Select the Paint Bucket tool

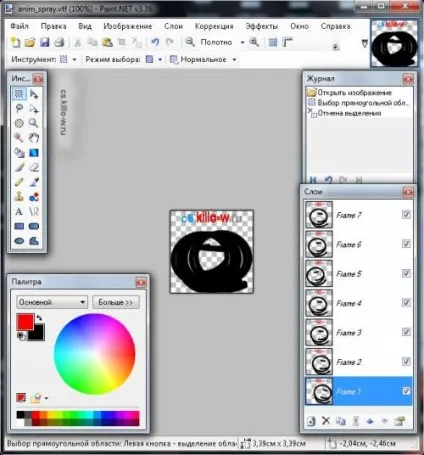(x=19, y=153)
